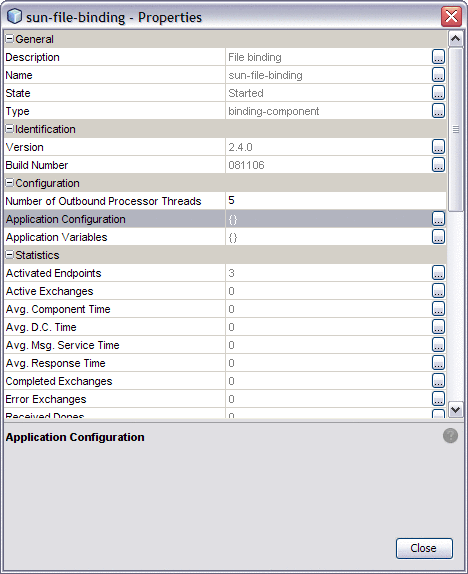Open the Application Configuration editor button
The image size is (468, 574).
pyautogui.click(x=438, y=219)
